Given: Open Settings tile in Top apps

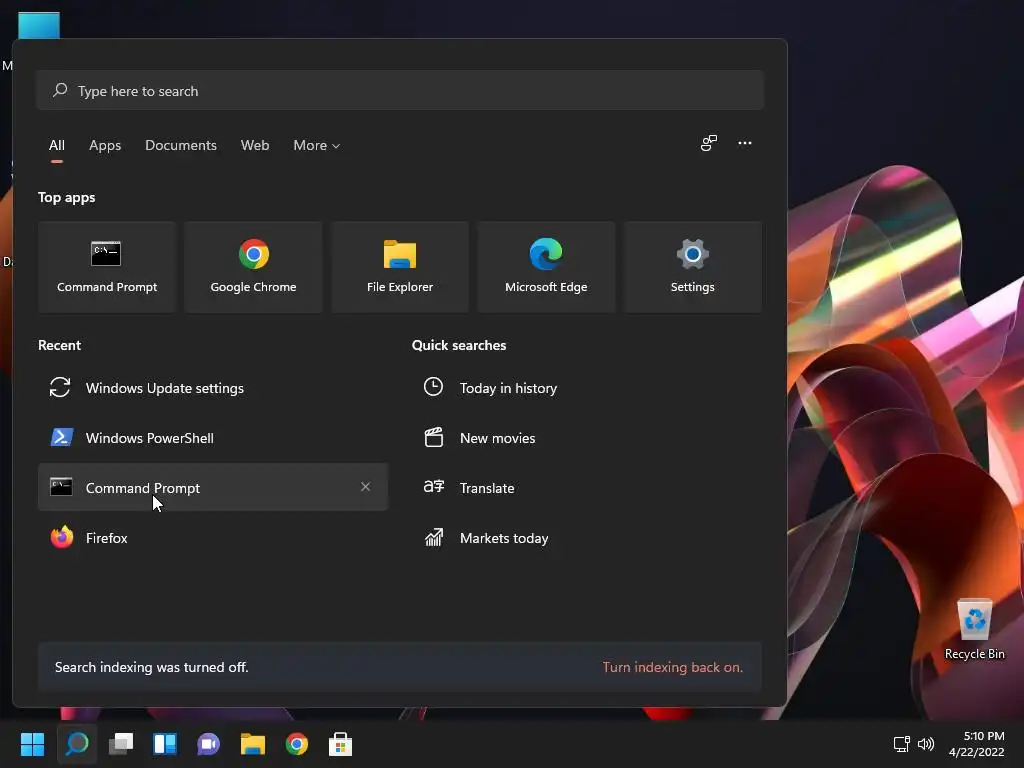Looking at the screenshot, I should click(692, 267).
